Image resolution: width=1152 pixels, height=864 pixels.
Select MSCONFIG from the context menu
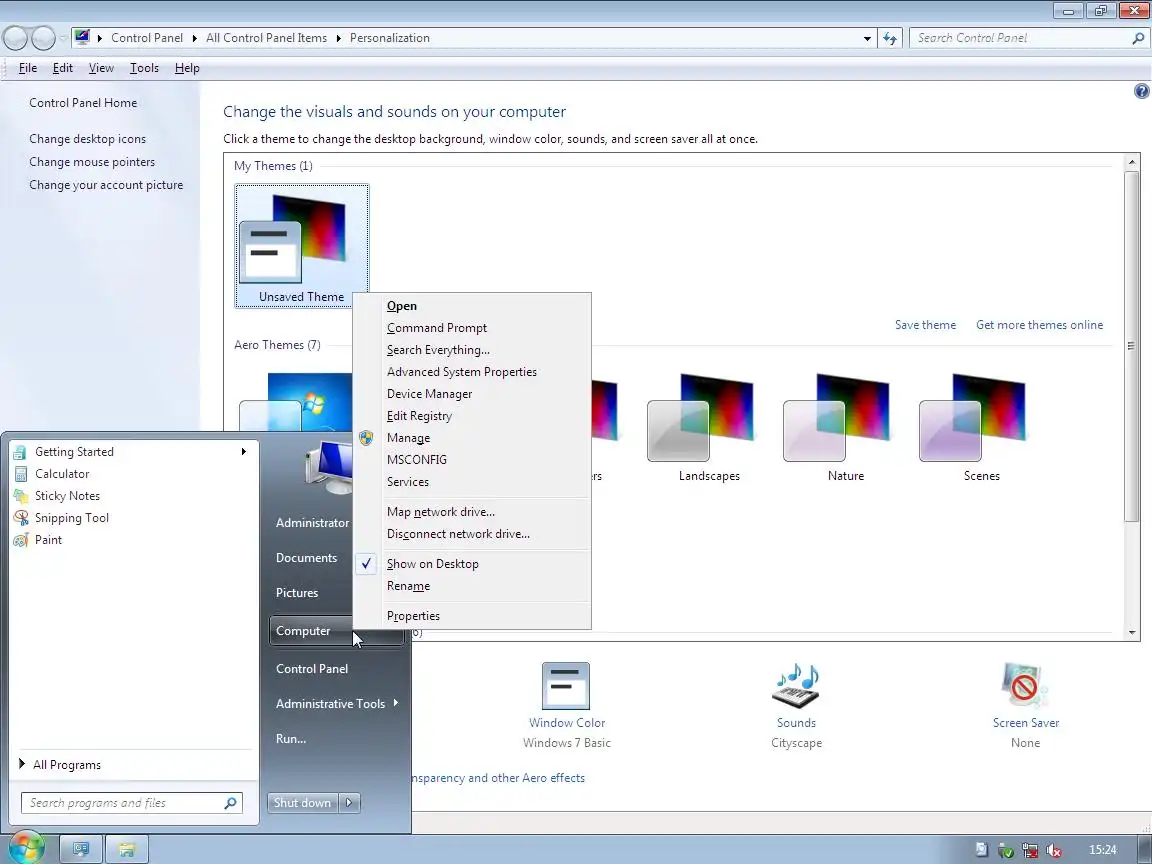click(x=472, y=460)
